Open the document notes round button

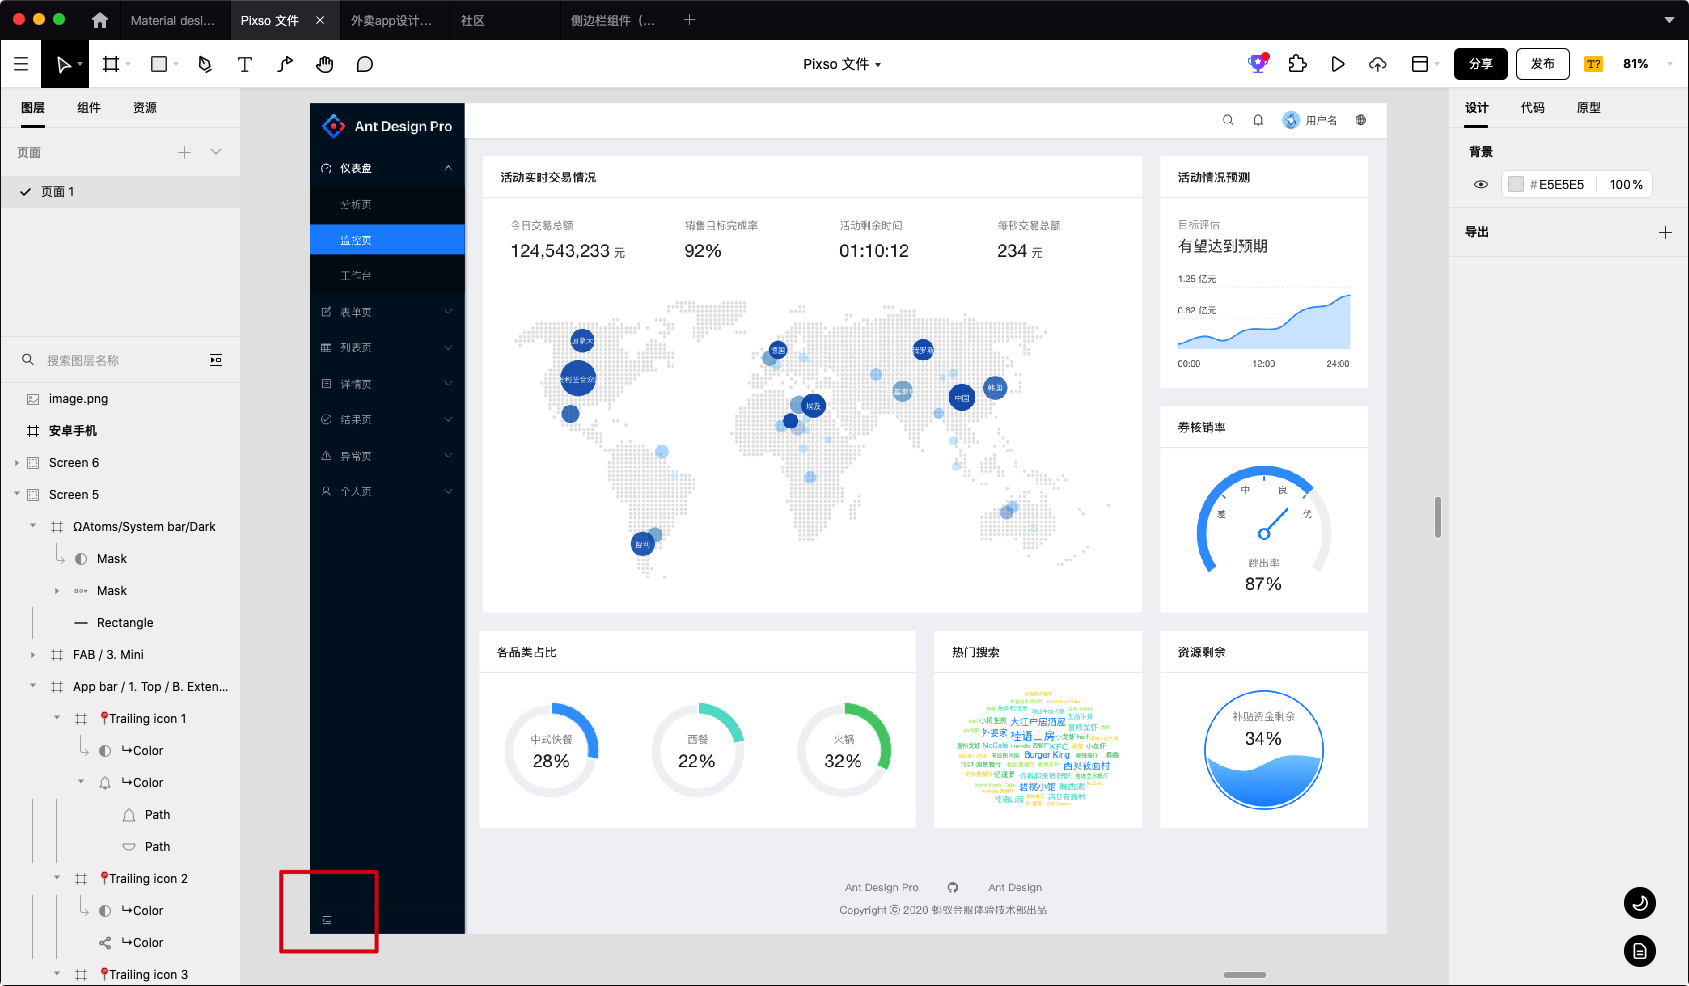click(1640, 951)
